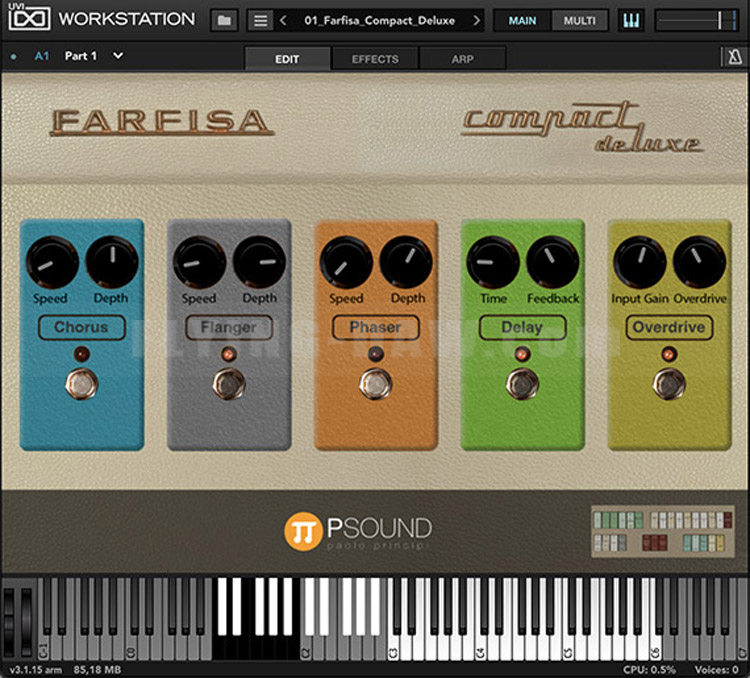Play the C5 key on keyboard
This screenshot has width=750, height=678.
(568, 648)
